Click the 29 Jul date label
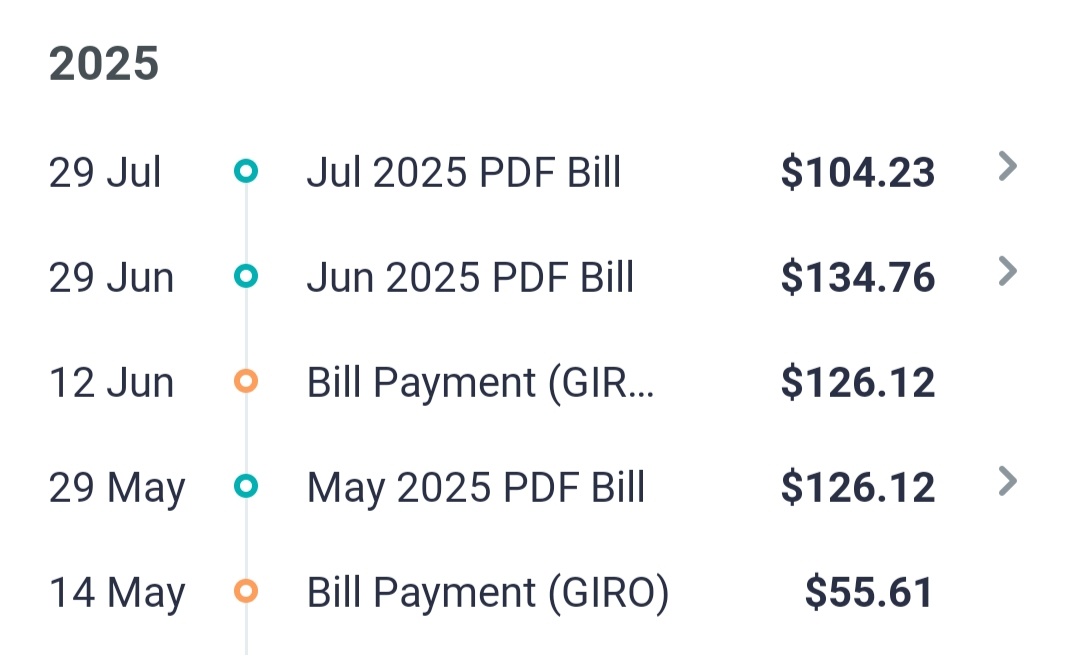1080x655 pixels. [x=105, y=173]
